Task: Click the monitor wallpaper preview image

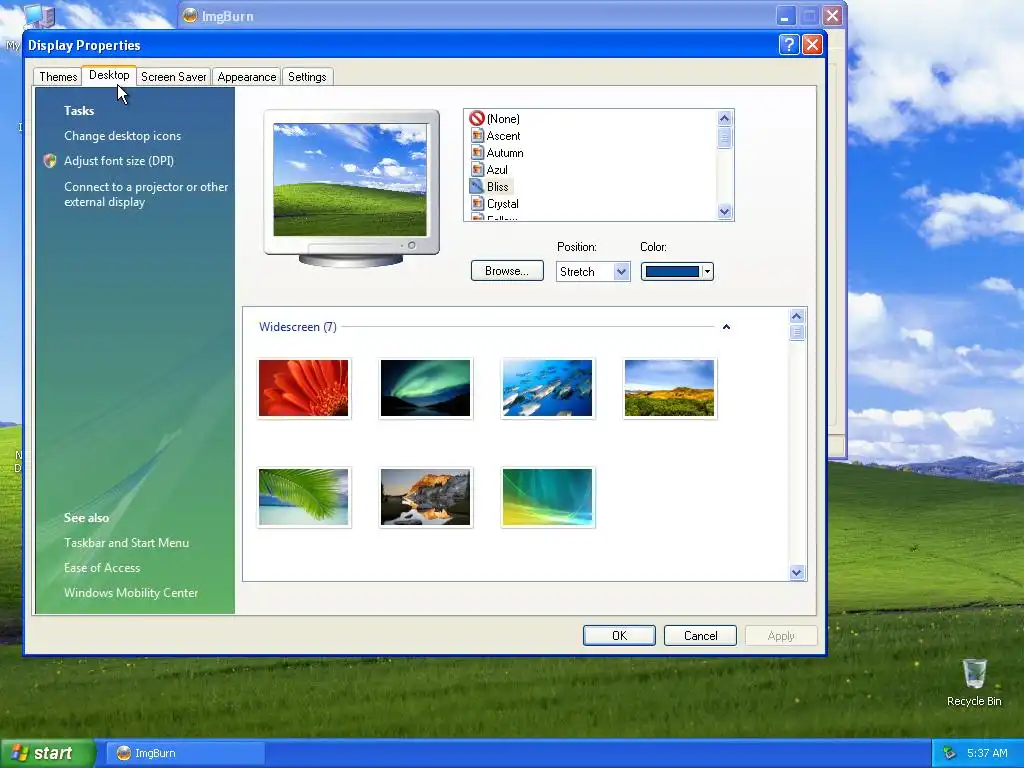Action: 350,180
